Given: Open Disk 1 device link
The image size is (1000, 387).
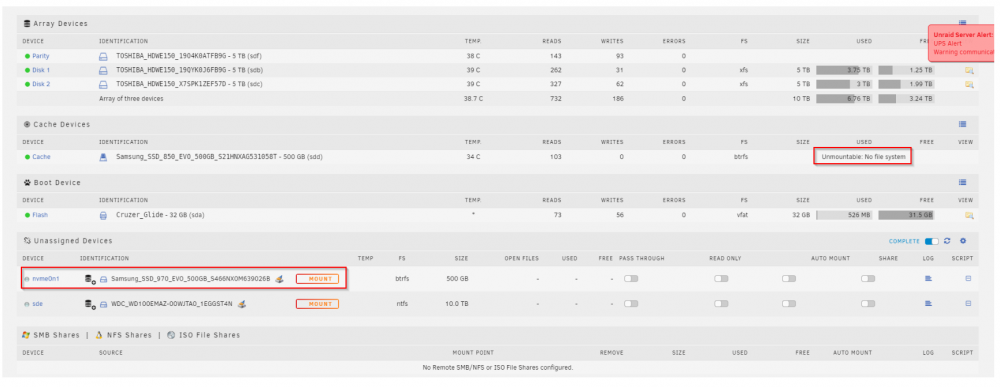Looking at the screenshot, I should tap(41, 70).
